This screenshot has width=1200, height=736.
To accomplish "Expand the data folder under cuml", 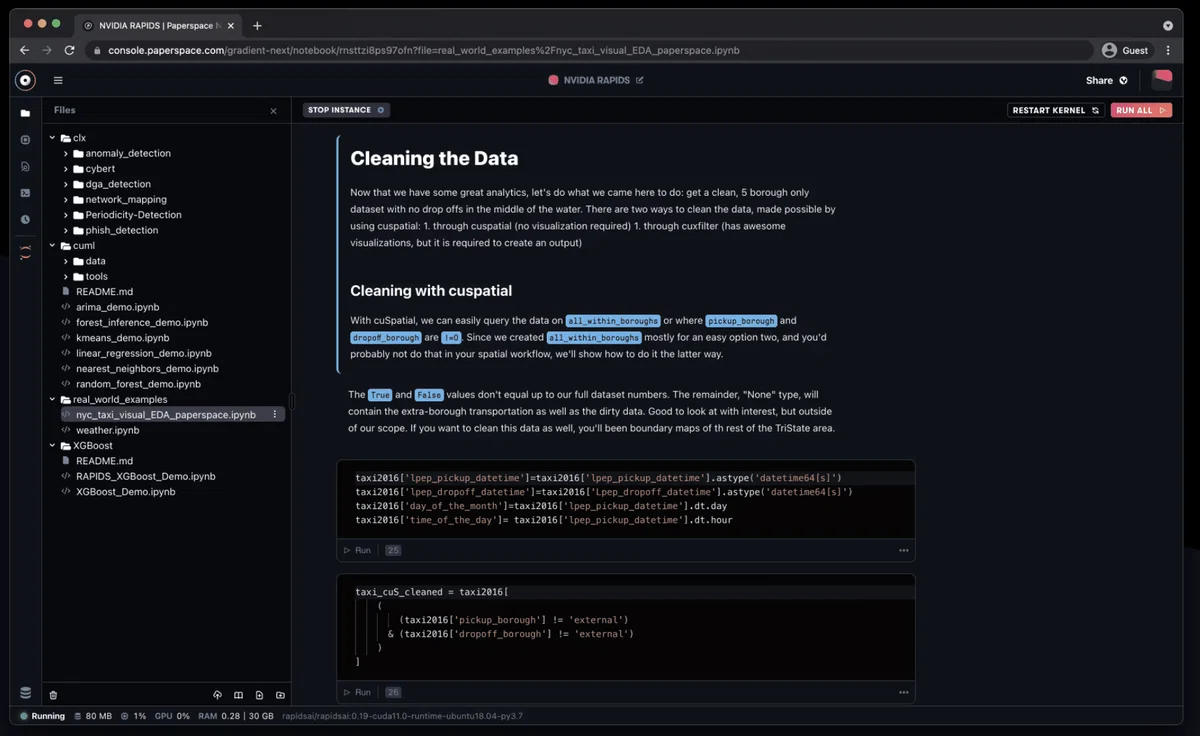I will (x=65, y=261).
